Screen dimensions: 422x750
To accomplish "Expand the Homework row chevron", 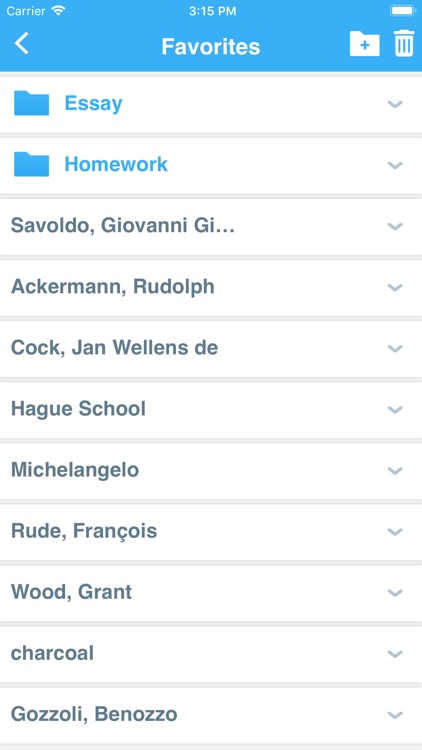I will pos(395,165).
